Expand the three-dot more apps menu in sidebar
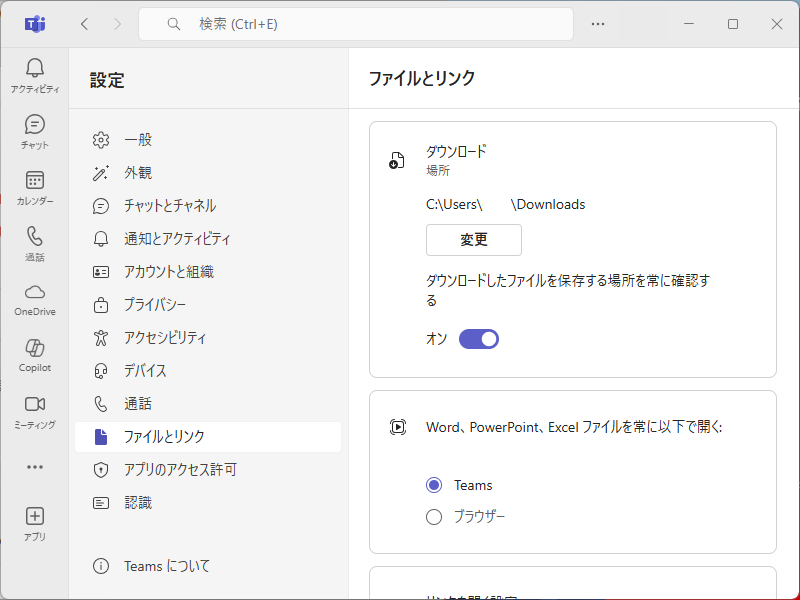 pos(35,467)
